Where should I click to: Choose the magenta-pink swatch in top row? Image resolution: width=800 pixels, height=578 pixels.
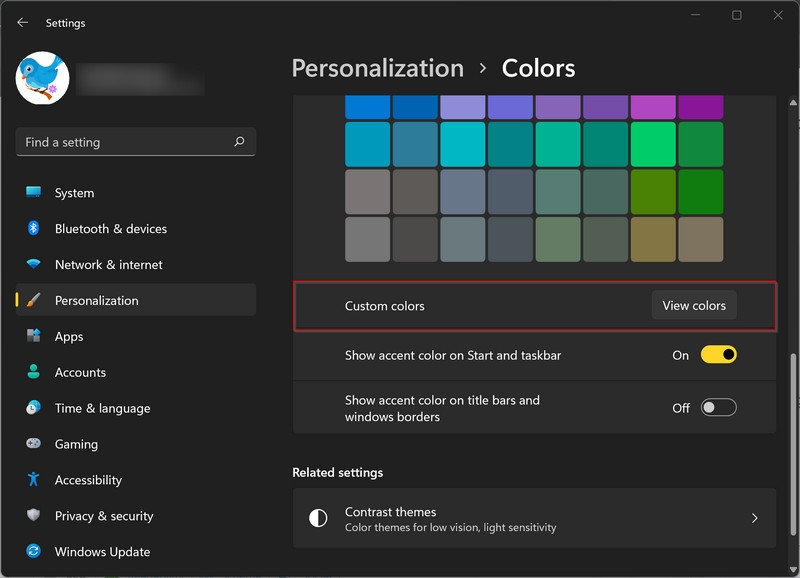point(653,107)
